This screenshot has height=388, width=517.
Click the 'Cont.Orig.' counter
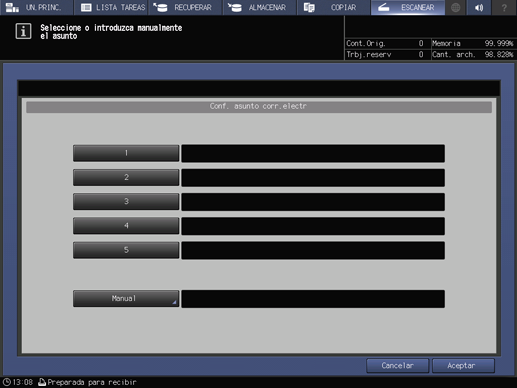click(385, 43)
